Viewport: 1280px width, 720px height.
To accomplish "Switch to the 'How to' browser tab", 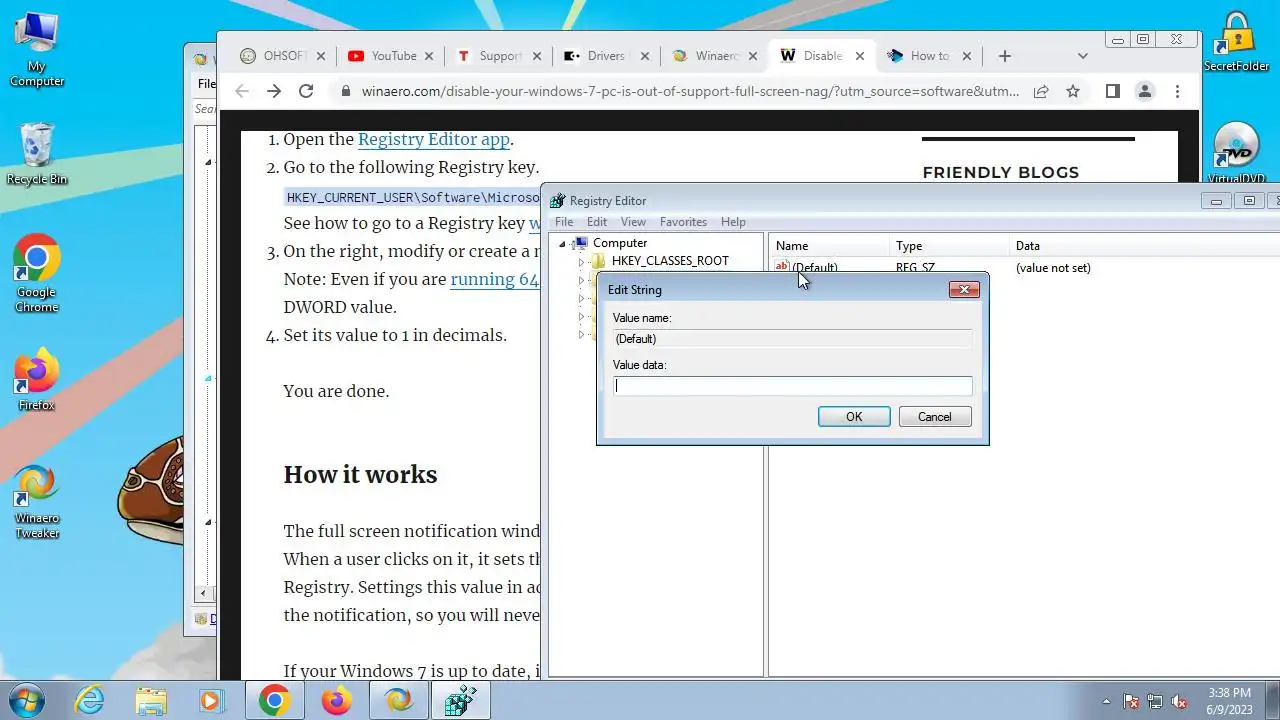I will point(929,56).
